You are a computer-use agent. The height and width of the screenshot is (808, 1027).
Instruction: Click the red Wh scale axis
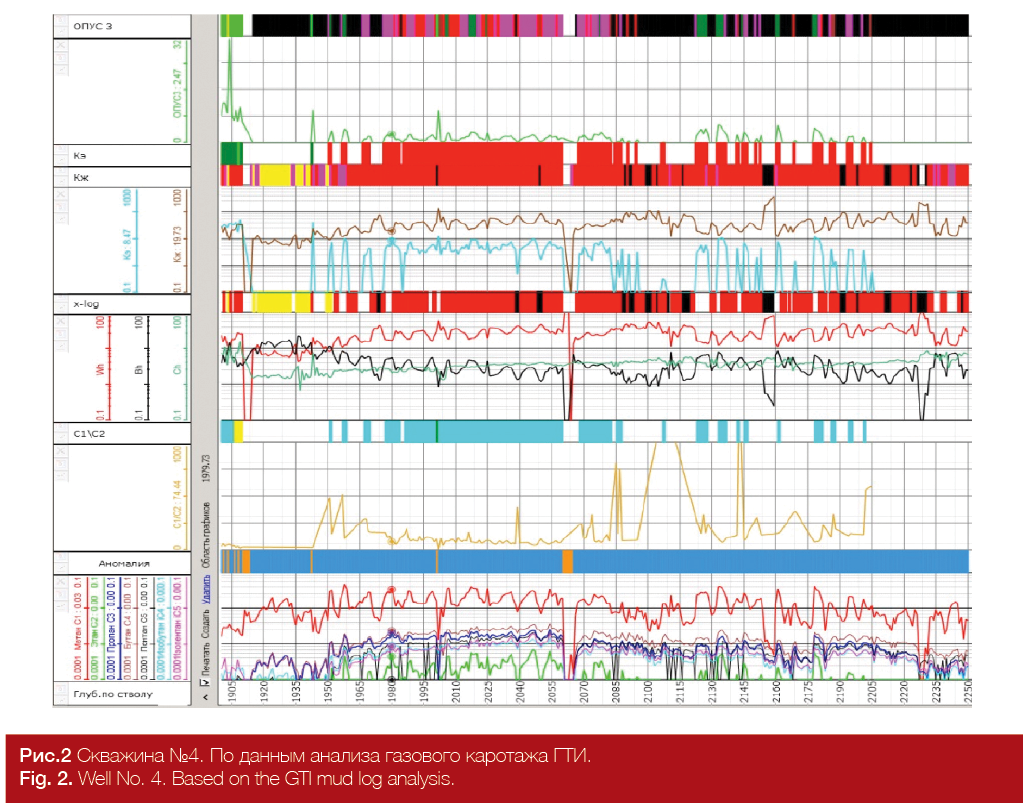point(109,368)
